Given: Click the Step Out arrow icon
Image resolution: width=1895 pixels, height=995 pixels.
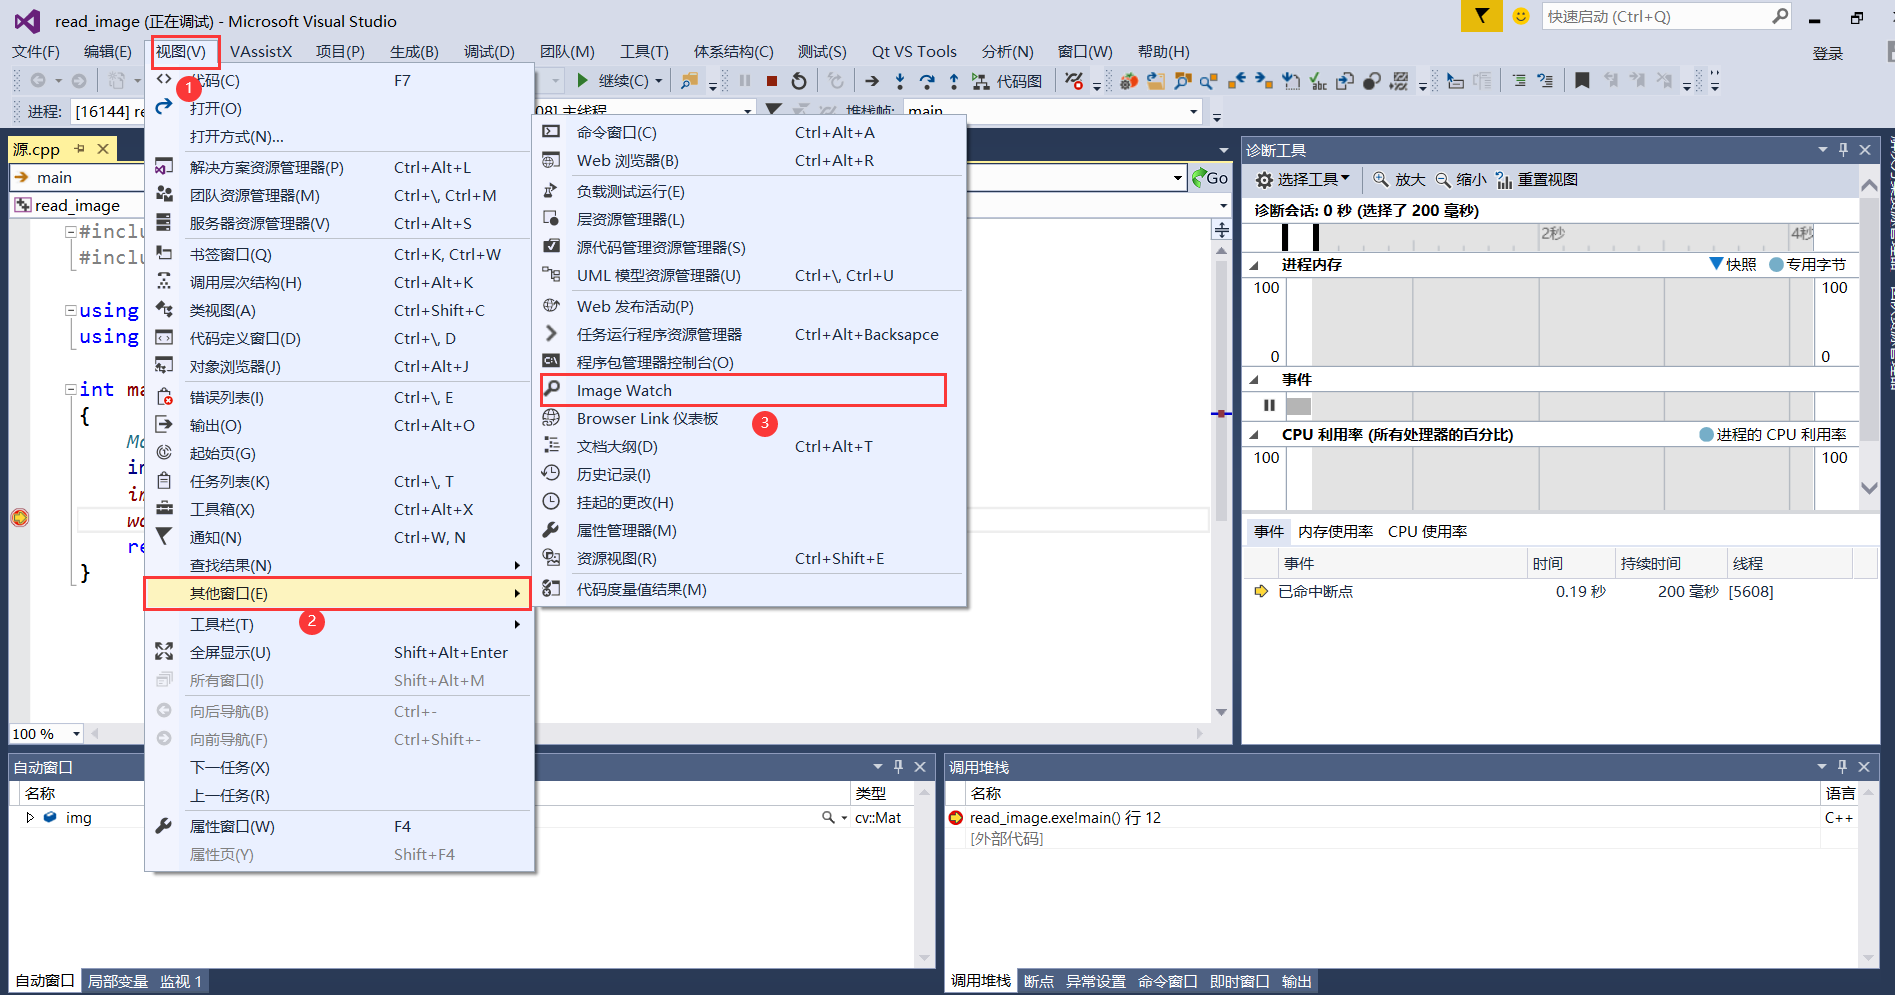Looking at the screenshot, I should (954, 81).
